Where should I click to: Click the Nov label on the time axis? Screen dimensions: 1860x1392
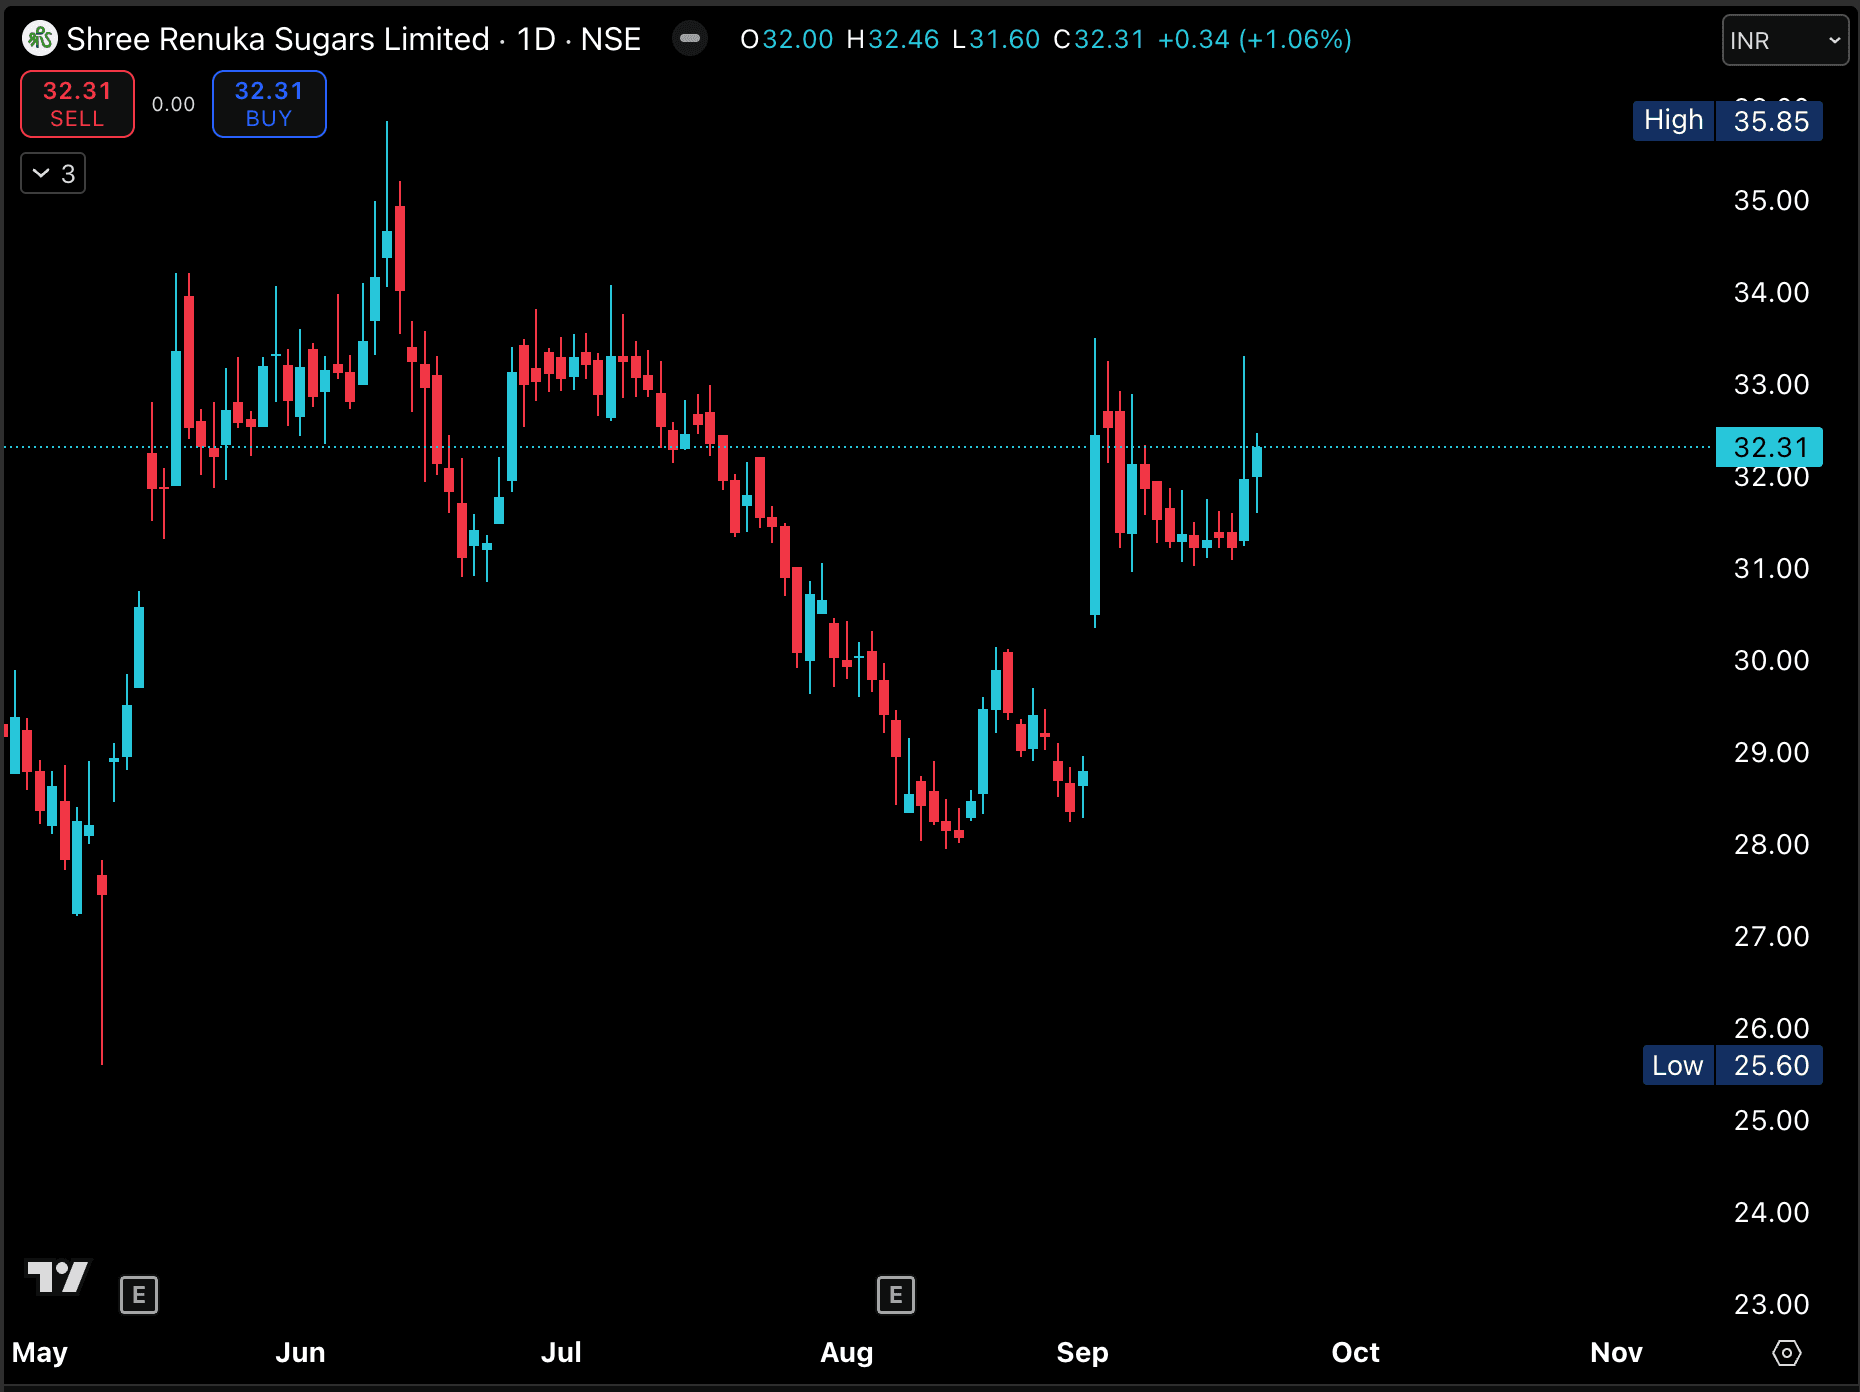pos(1616,1353)
